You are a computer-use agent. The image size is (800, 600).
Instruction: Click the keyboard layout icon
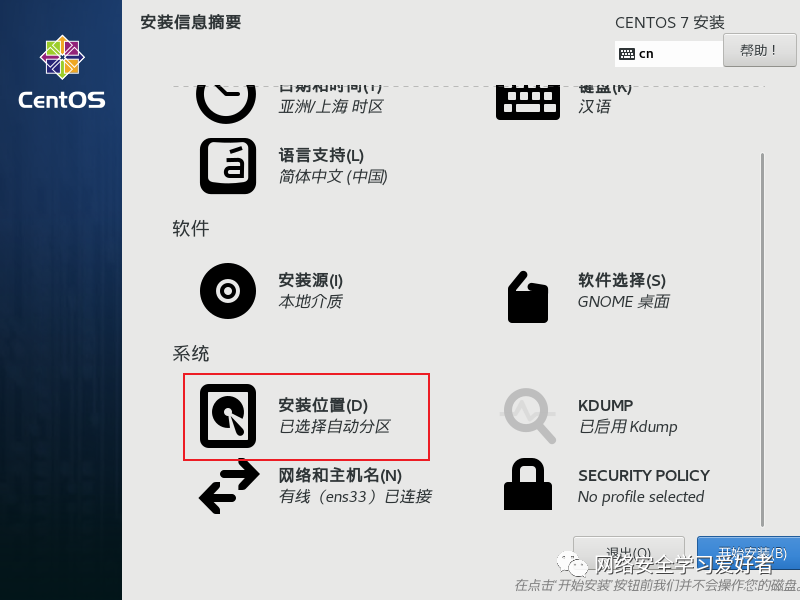click(x=528, y=103)
